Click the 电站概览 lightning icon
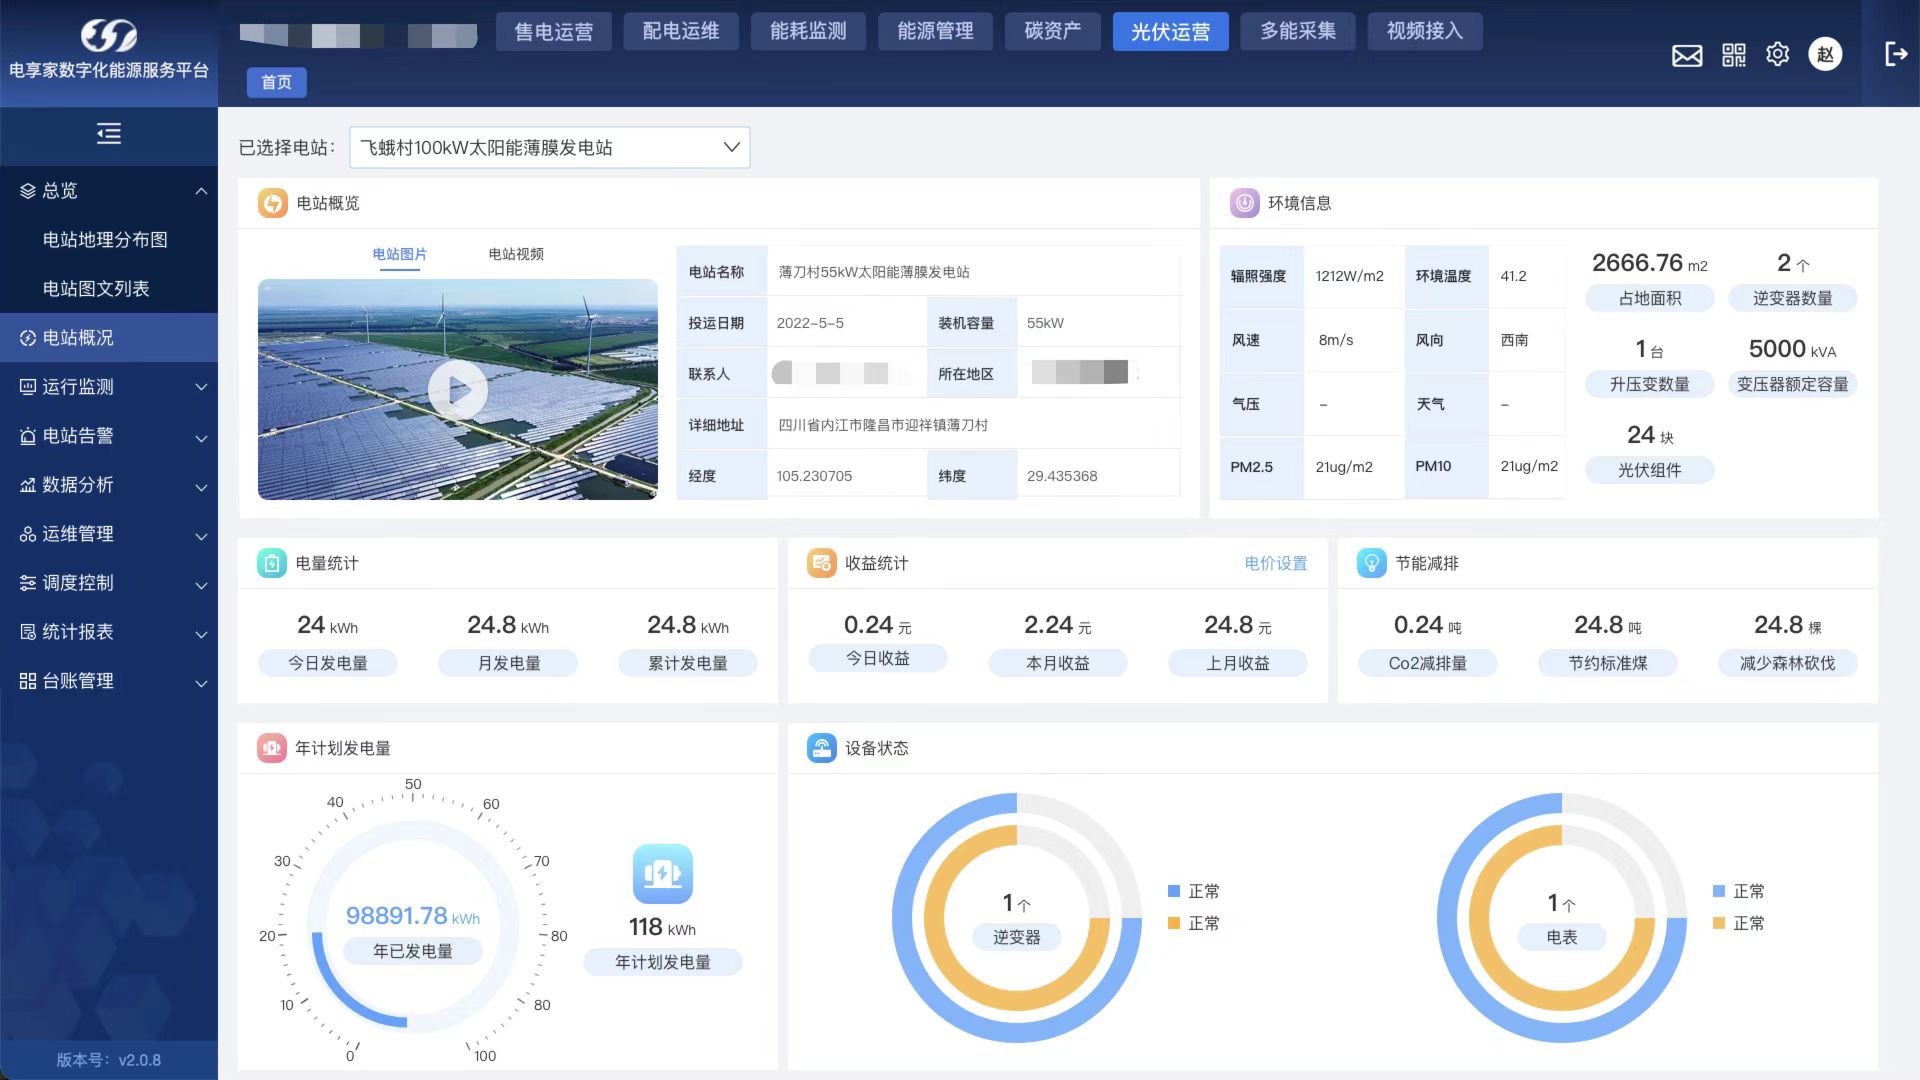1920x1080 pixels. (x=272, y=203)
